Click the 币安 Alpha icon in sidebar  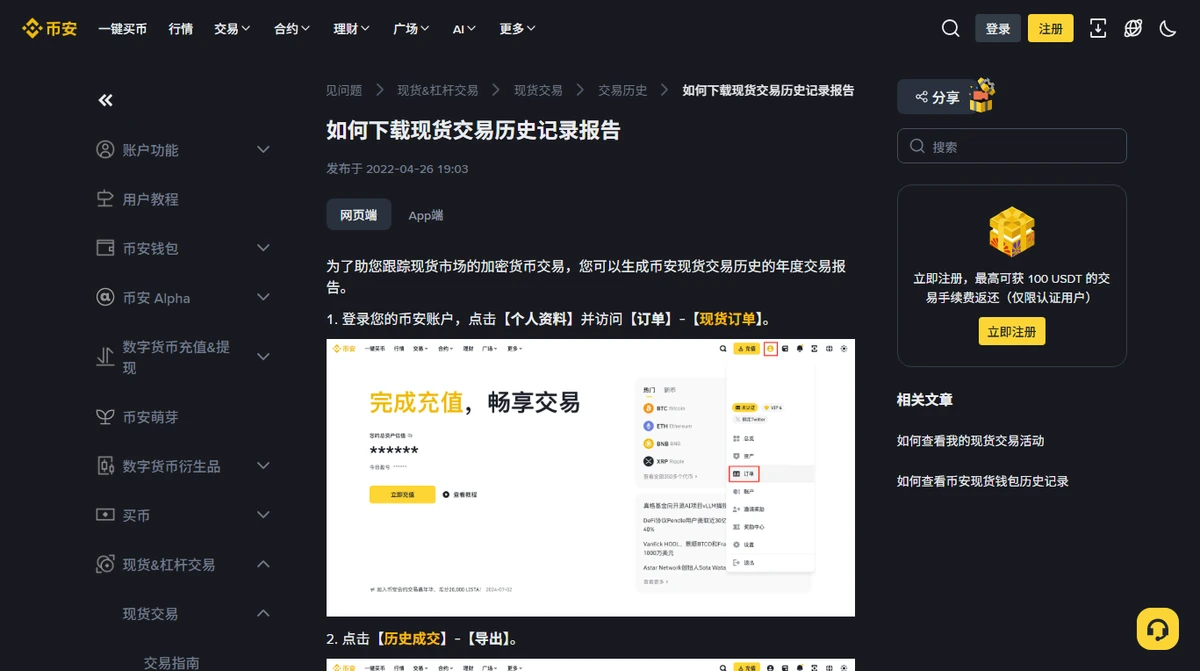click(105, 297)
